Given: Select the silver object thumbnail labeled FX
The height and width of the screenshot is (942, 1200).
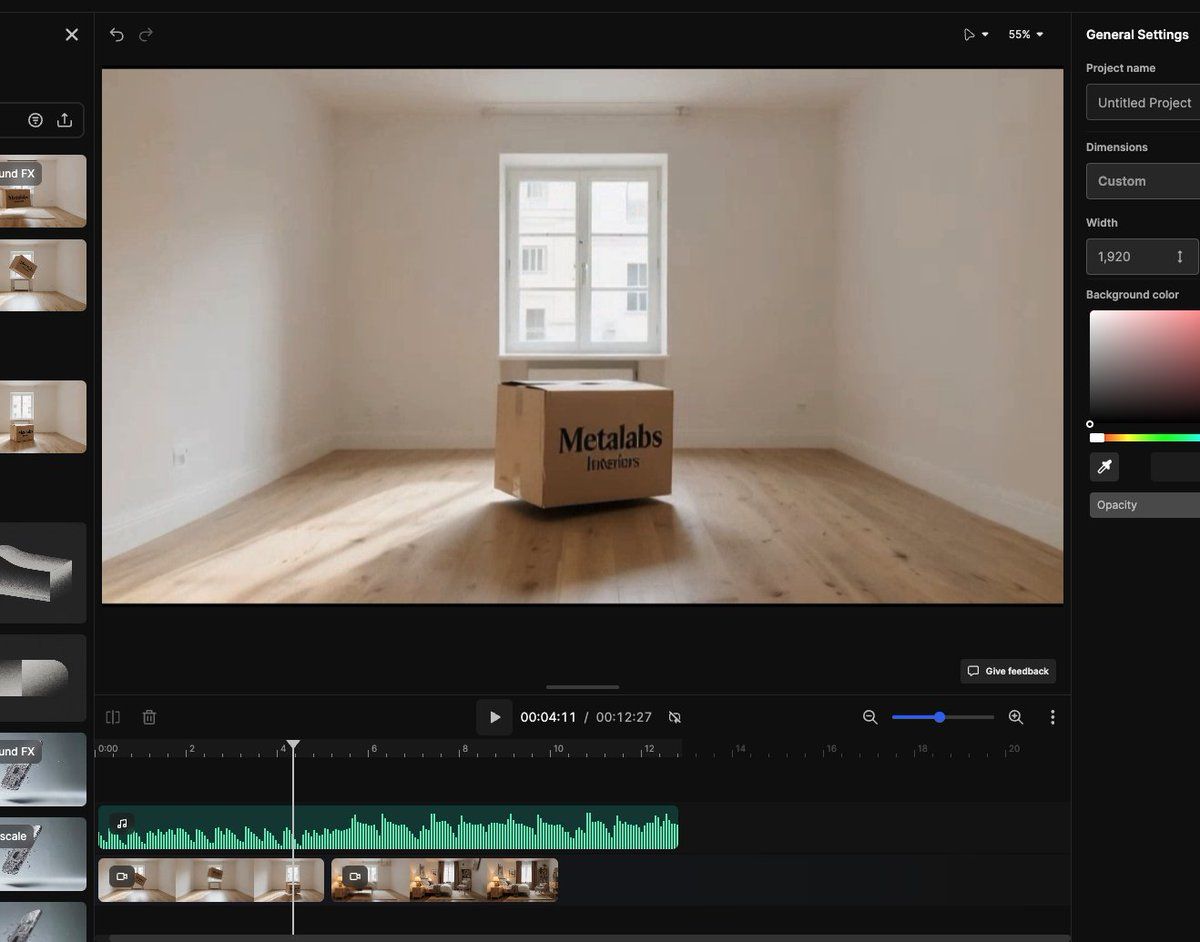Looking at the screenshot, I should pyautogui.click(x=43, y=769).
